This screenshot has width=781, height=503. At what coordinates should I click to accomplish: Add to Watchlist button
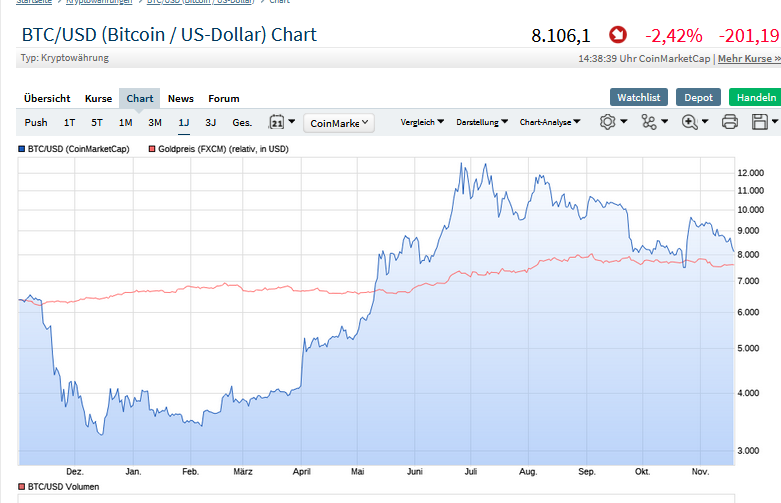tap(639, 97)
